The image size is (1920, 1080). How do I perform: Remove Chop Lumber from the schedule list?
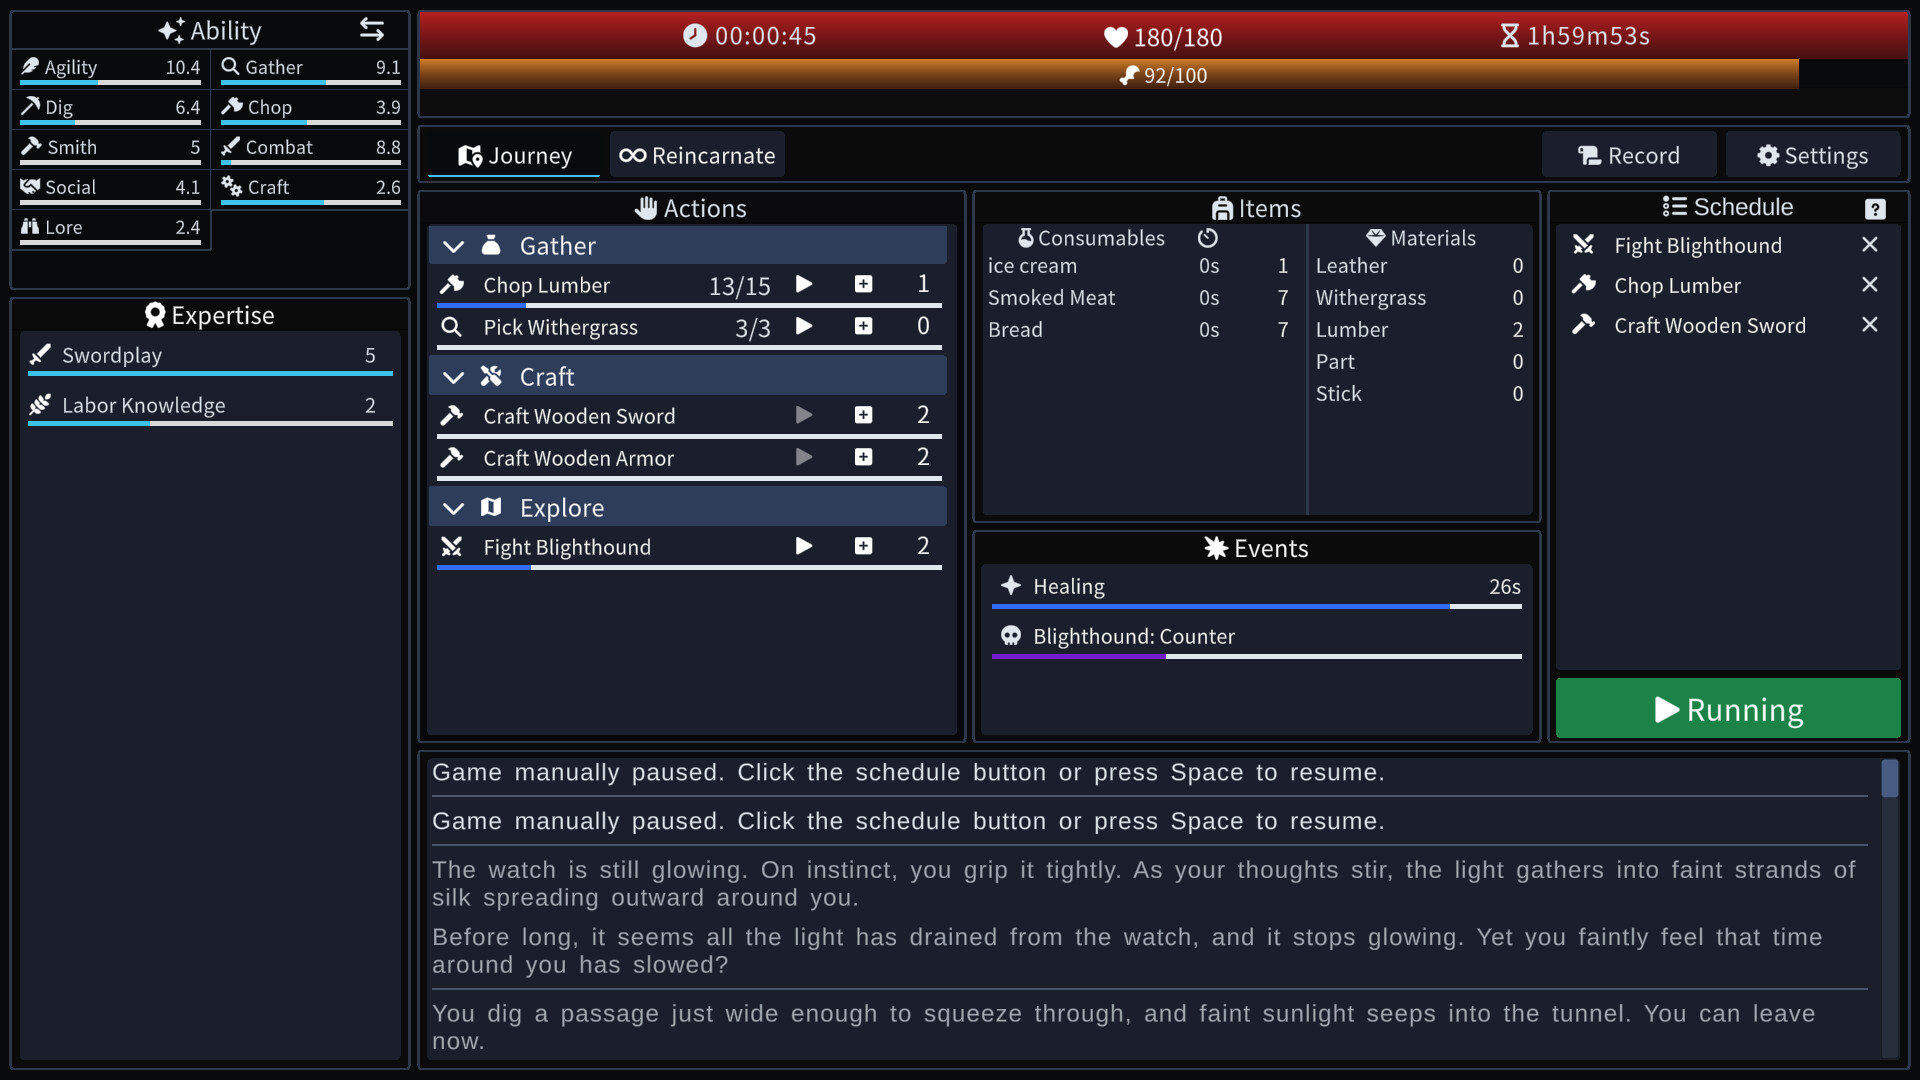pos(1870,285)
